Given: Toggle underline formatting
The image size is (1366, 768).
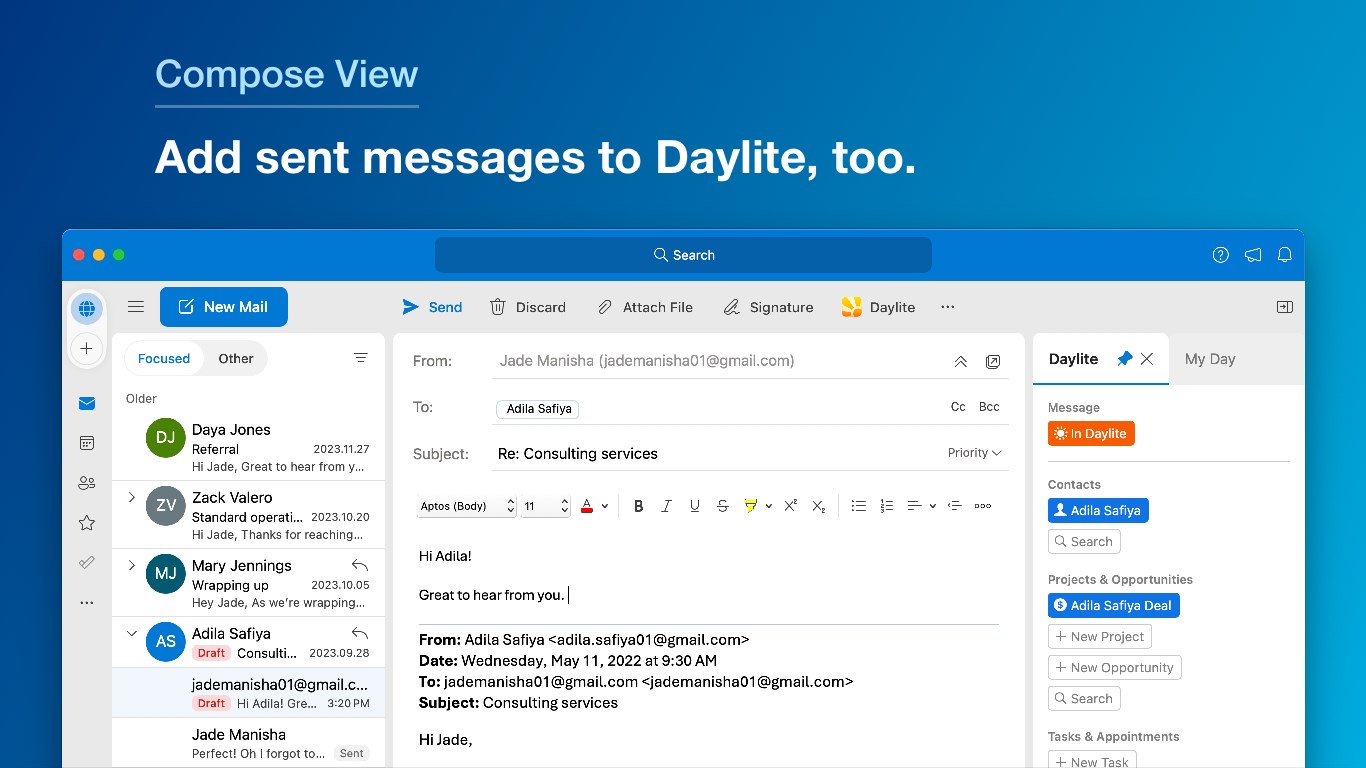Looking at the screenshot, I should click(694, 506).
